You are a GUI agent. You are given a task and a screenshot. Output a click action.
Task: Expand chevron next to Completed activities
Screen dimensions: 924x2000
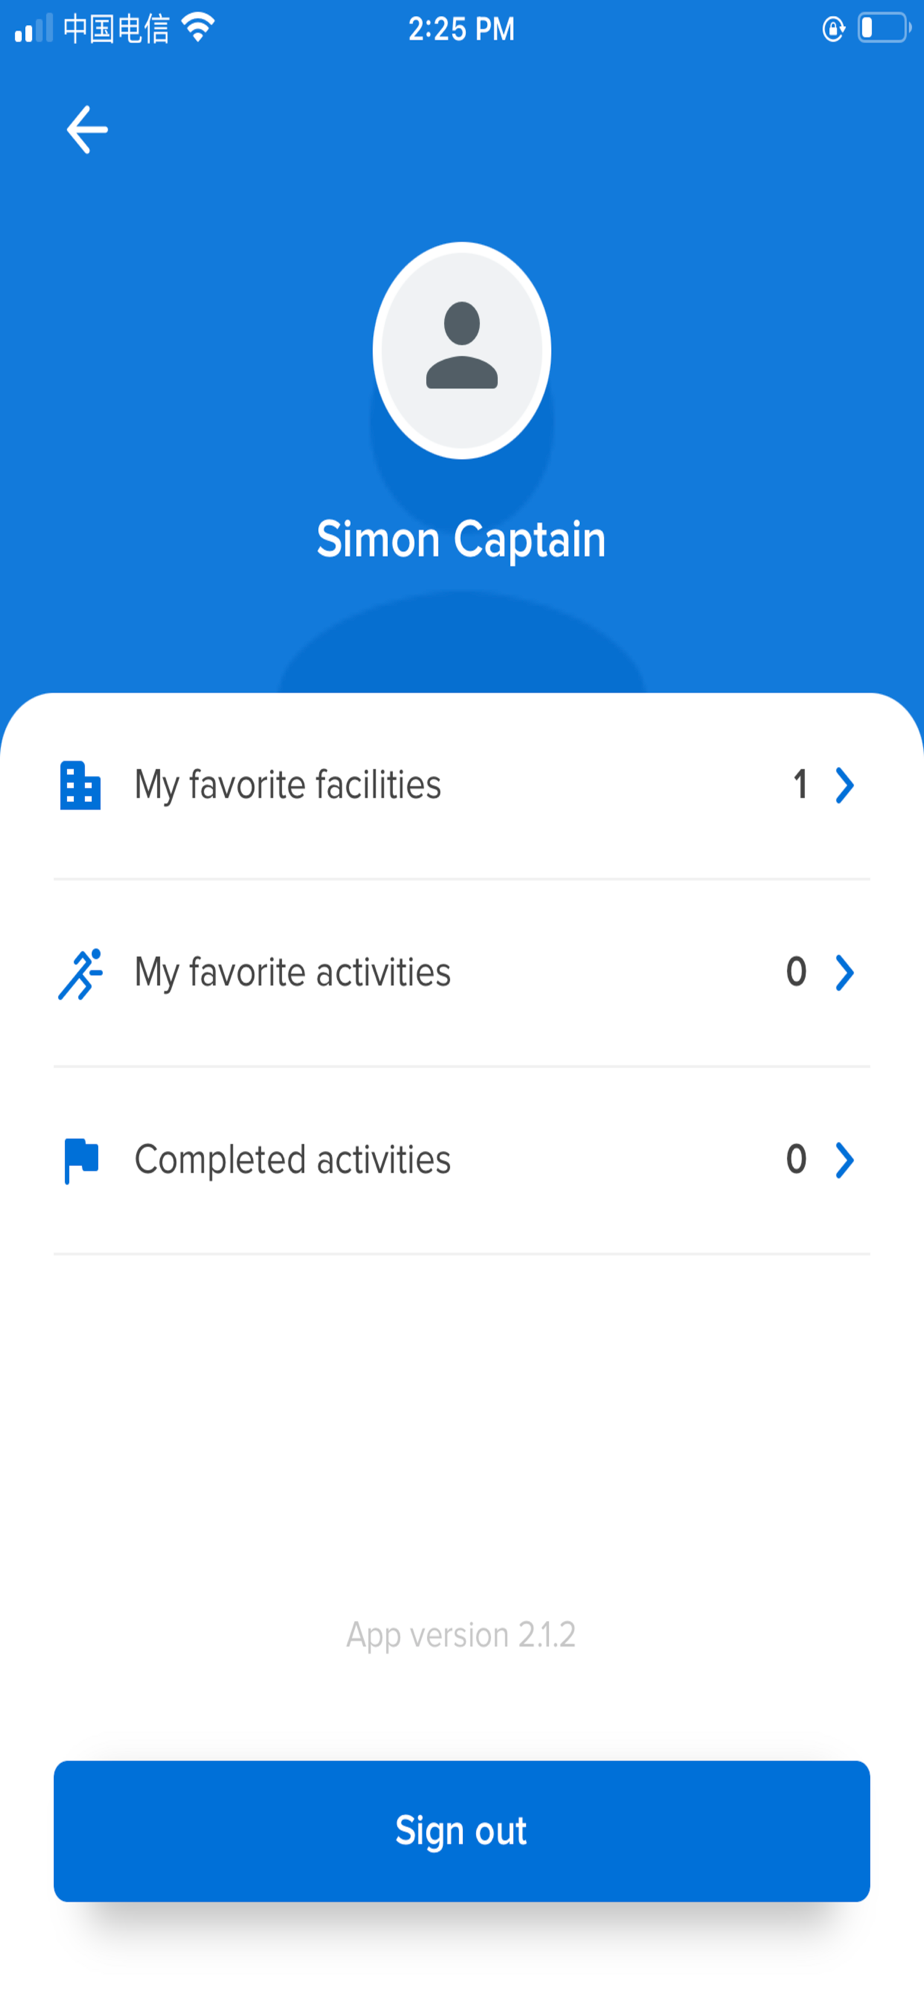(845, 1160)
